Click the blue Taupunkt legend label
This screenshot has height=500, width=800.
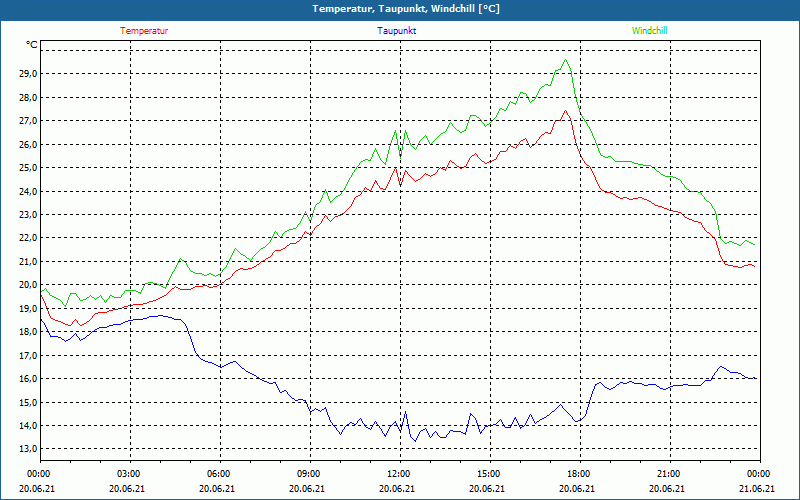tap(396, 31)
